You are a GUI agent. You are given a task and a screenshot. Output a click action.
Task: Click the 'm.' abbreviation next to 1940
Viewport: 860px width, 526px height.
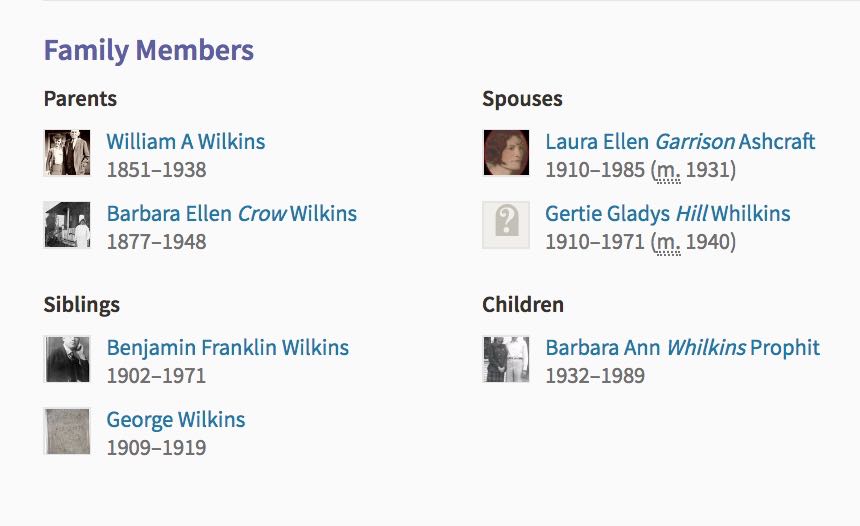pyautogui.click(x=668, y=242)
